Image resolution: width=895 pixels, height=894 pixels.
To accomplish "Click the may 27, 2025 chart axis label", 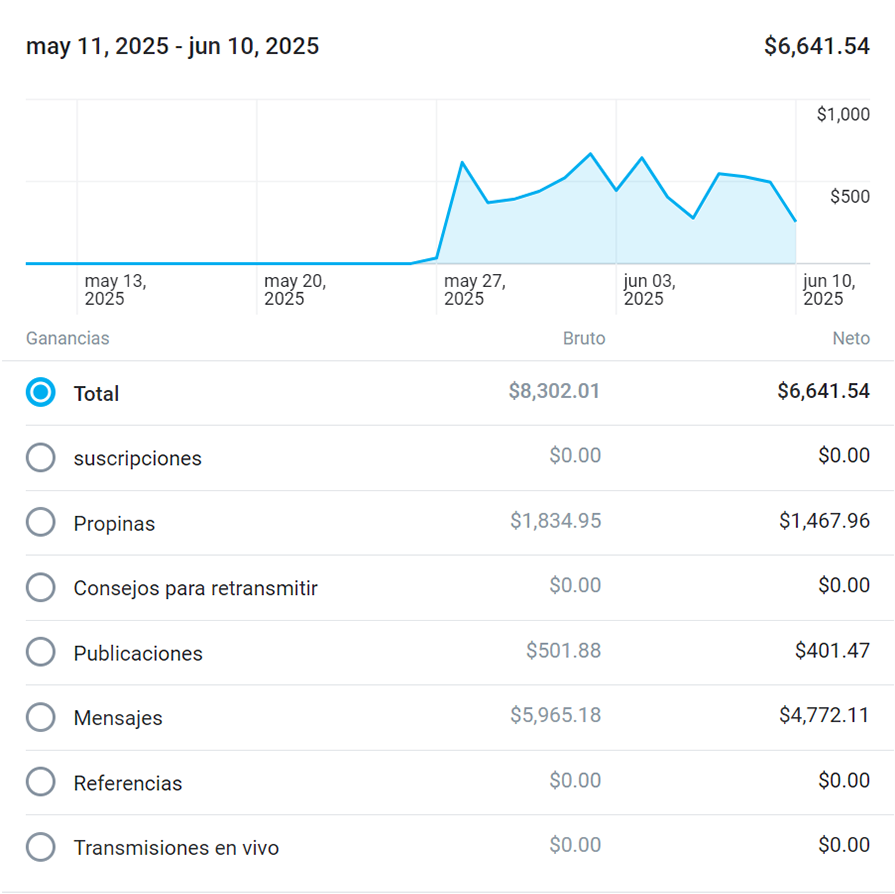I will (x=475, y=290).
